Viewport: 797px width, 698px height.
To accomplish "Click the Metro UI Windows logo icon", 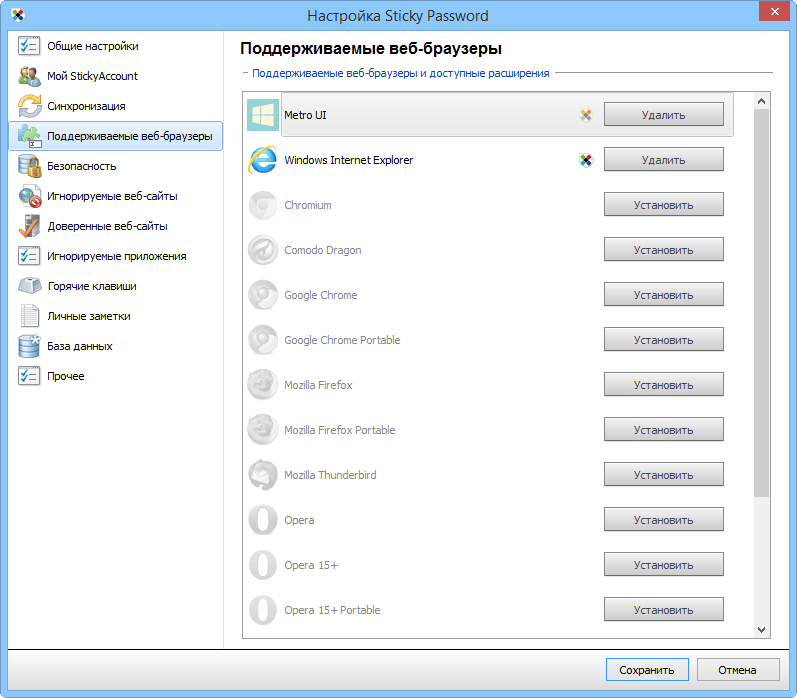I will (263, 115).
